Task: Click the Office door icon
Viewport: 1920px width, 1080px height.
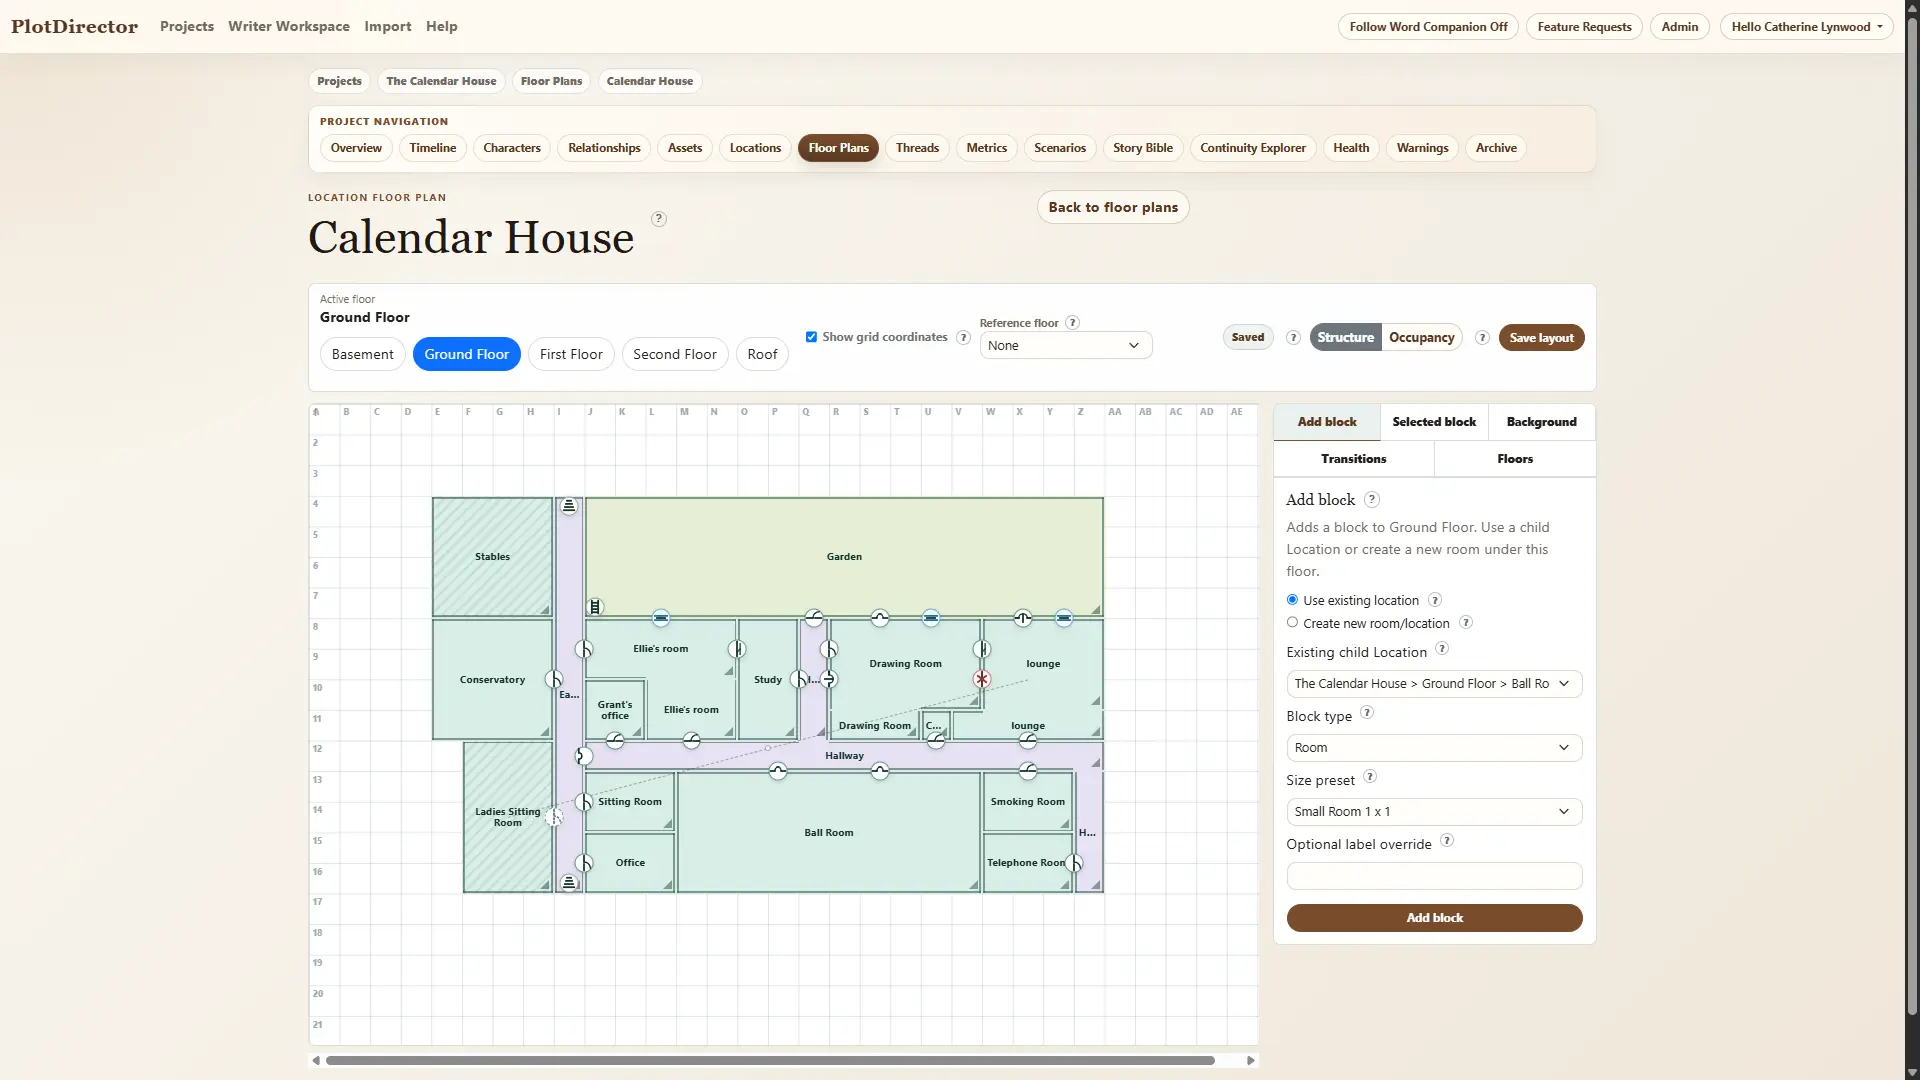Action: (x=584, y=863)
